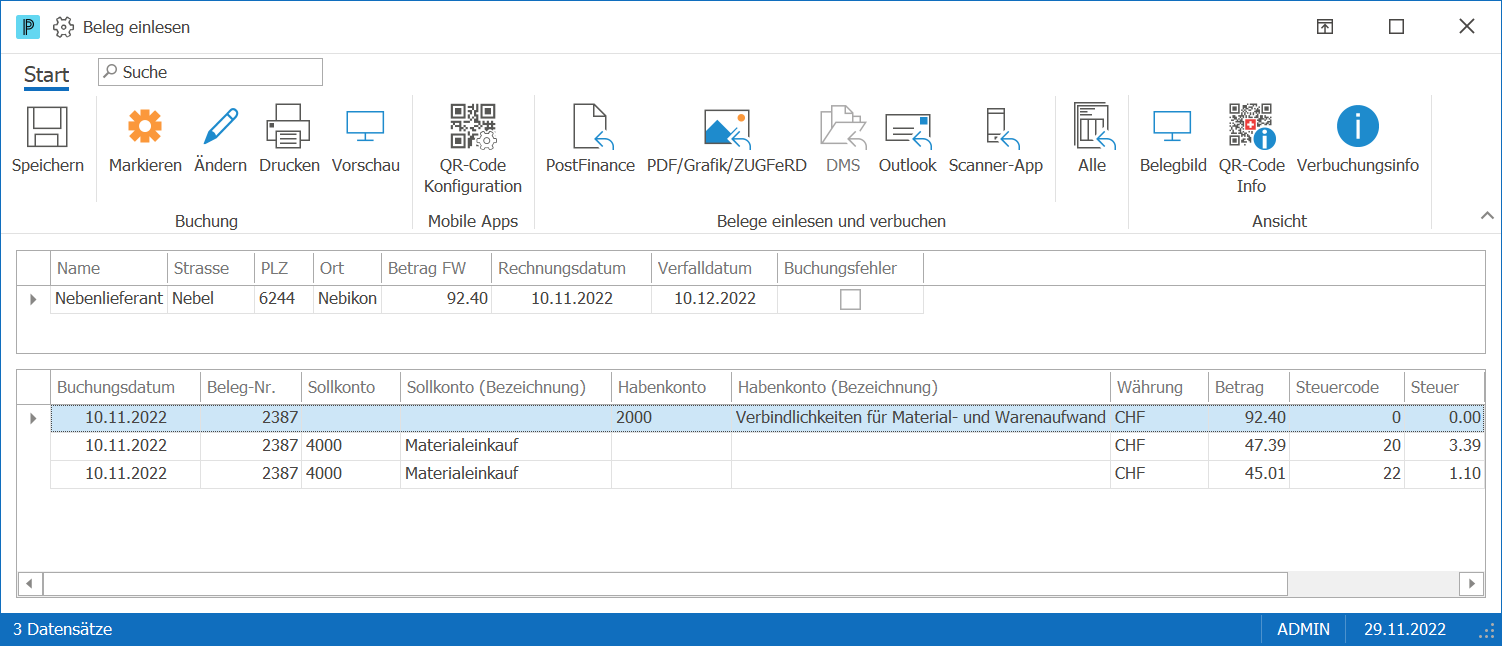Select the Nebenlieferant name cell

[x=109, y=298]
